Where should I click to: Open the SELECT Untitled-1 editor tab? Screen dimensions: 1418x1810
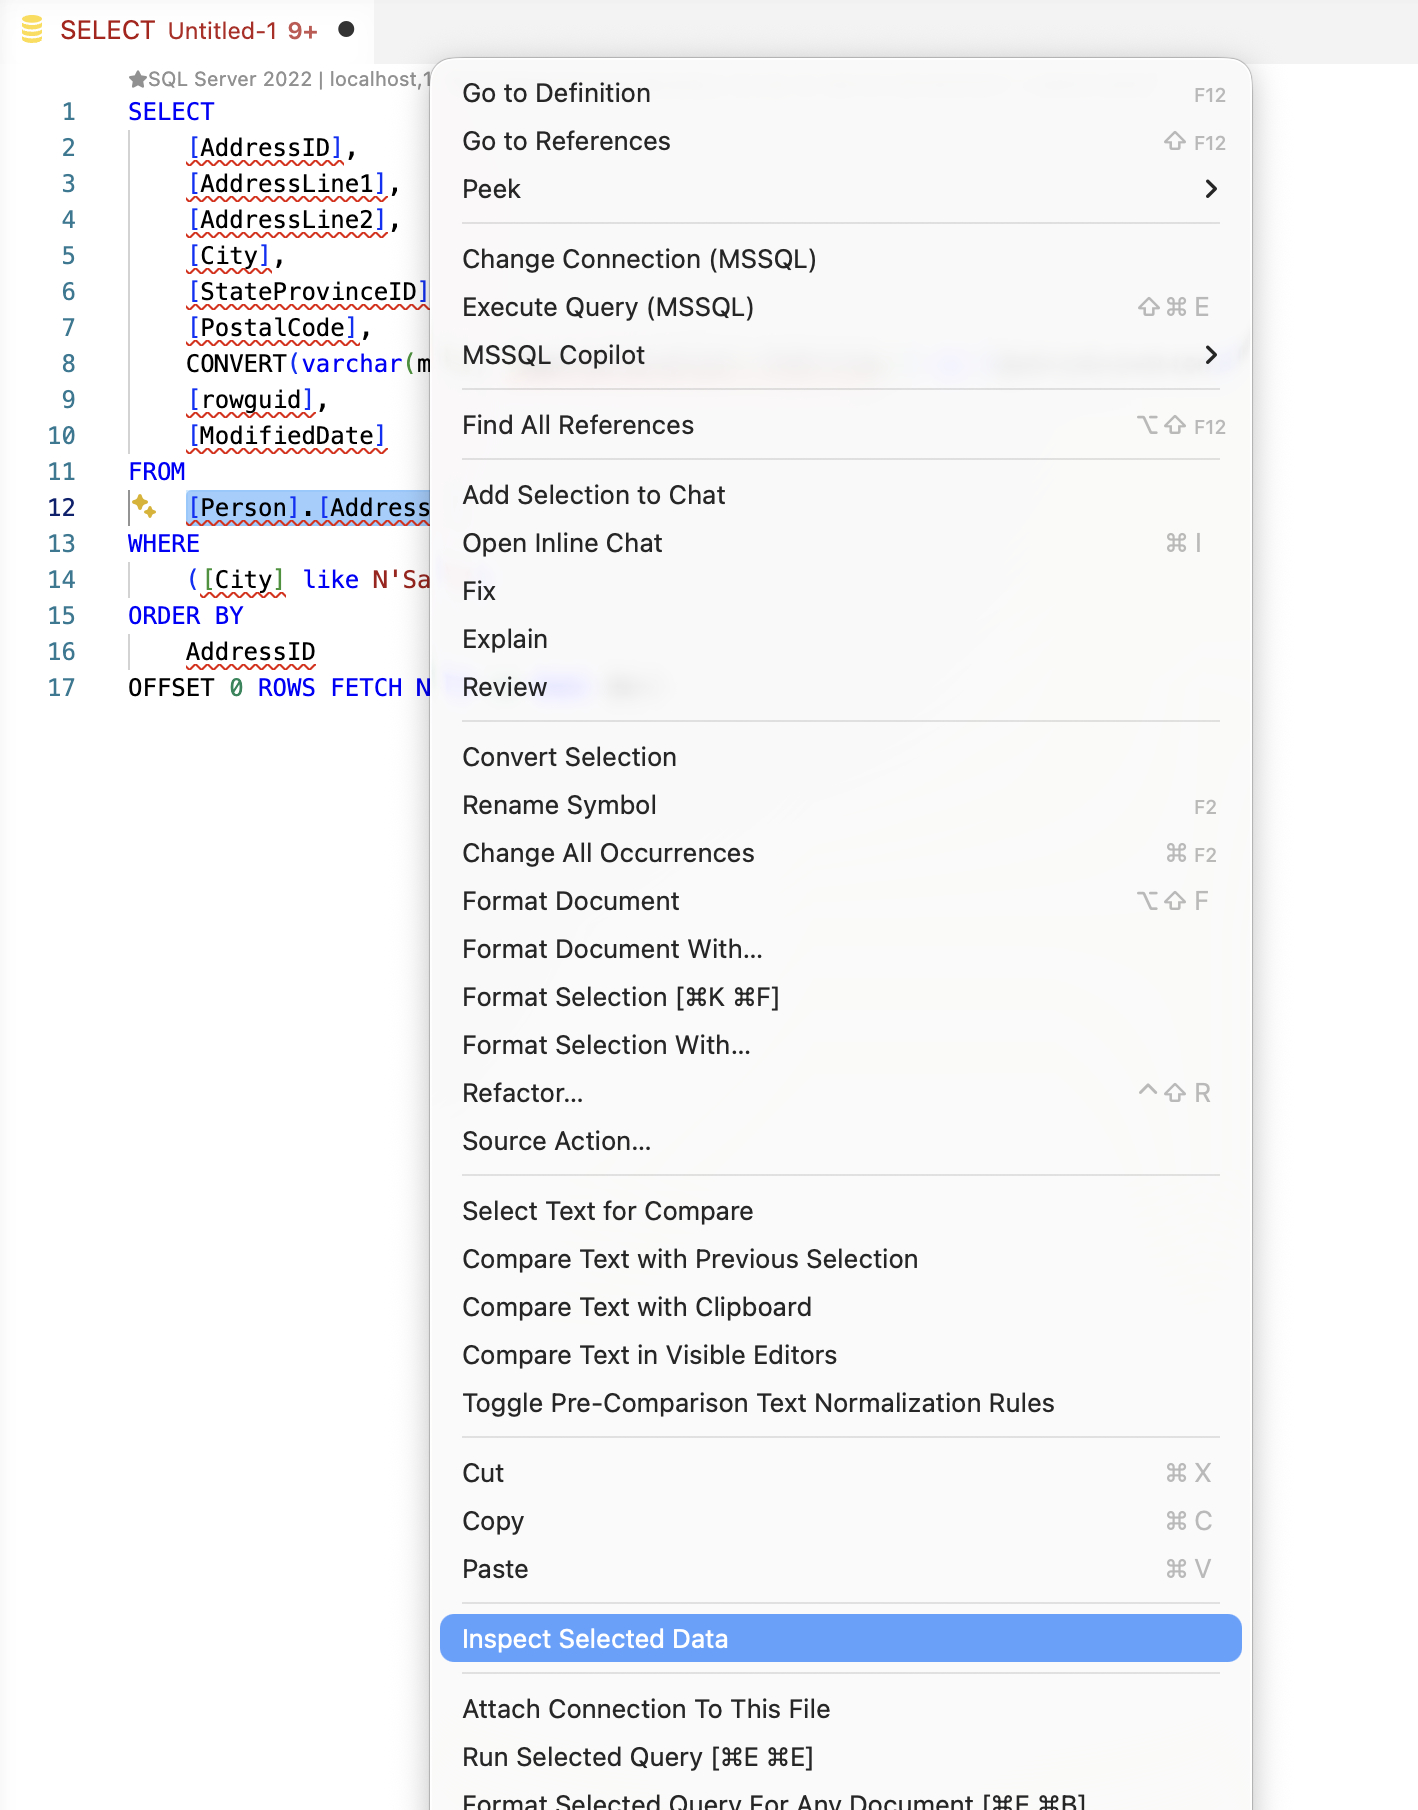pyautogui.click(x=187, y=31)
